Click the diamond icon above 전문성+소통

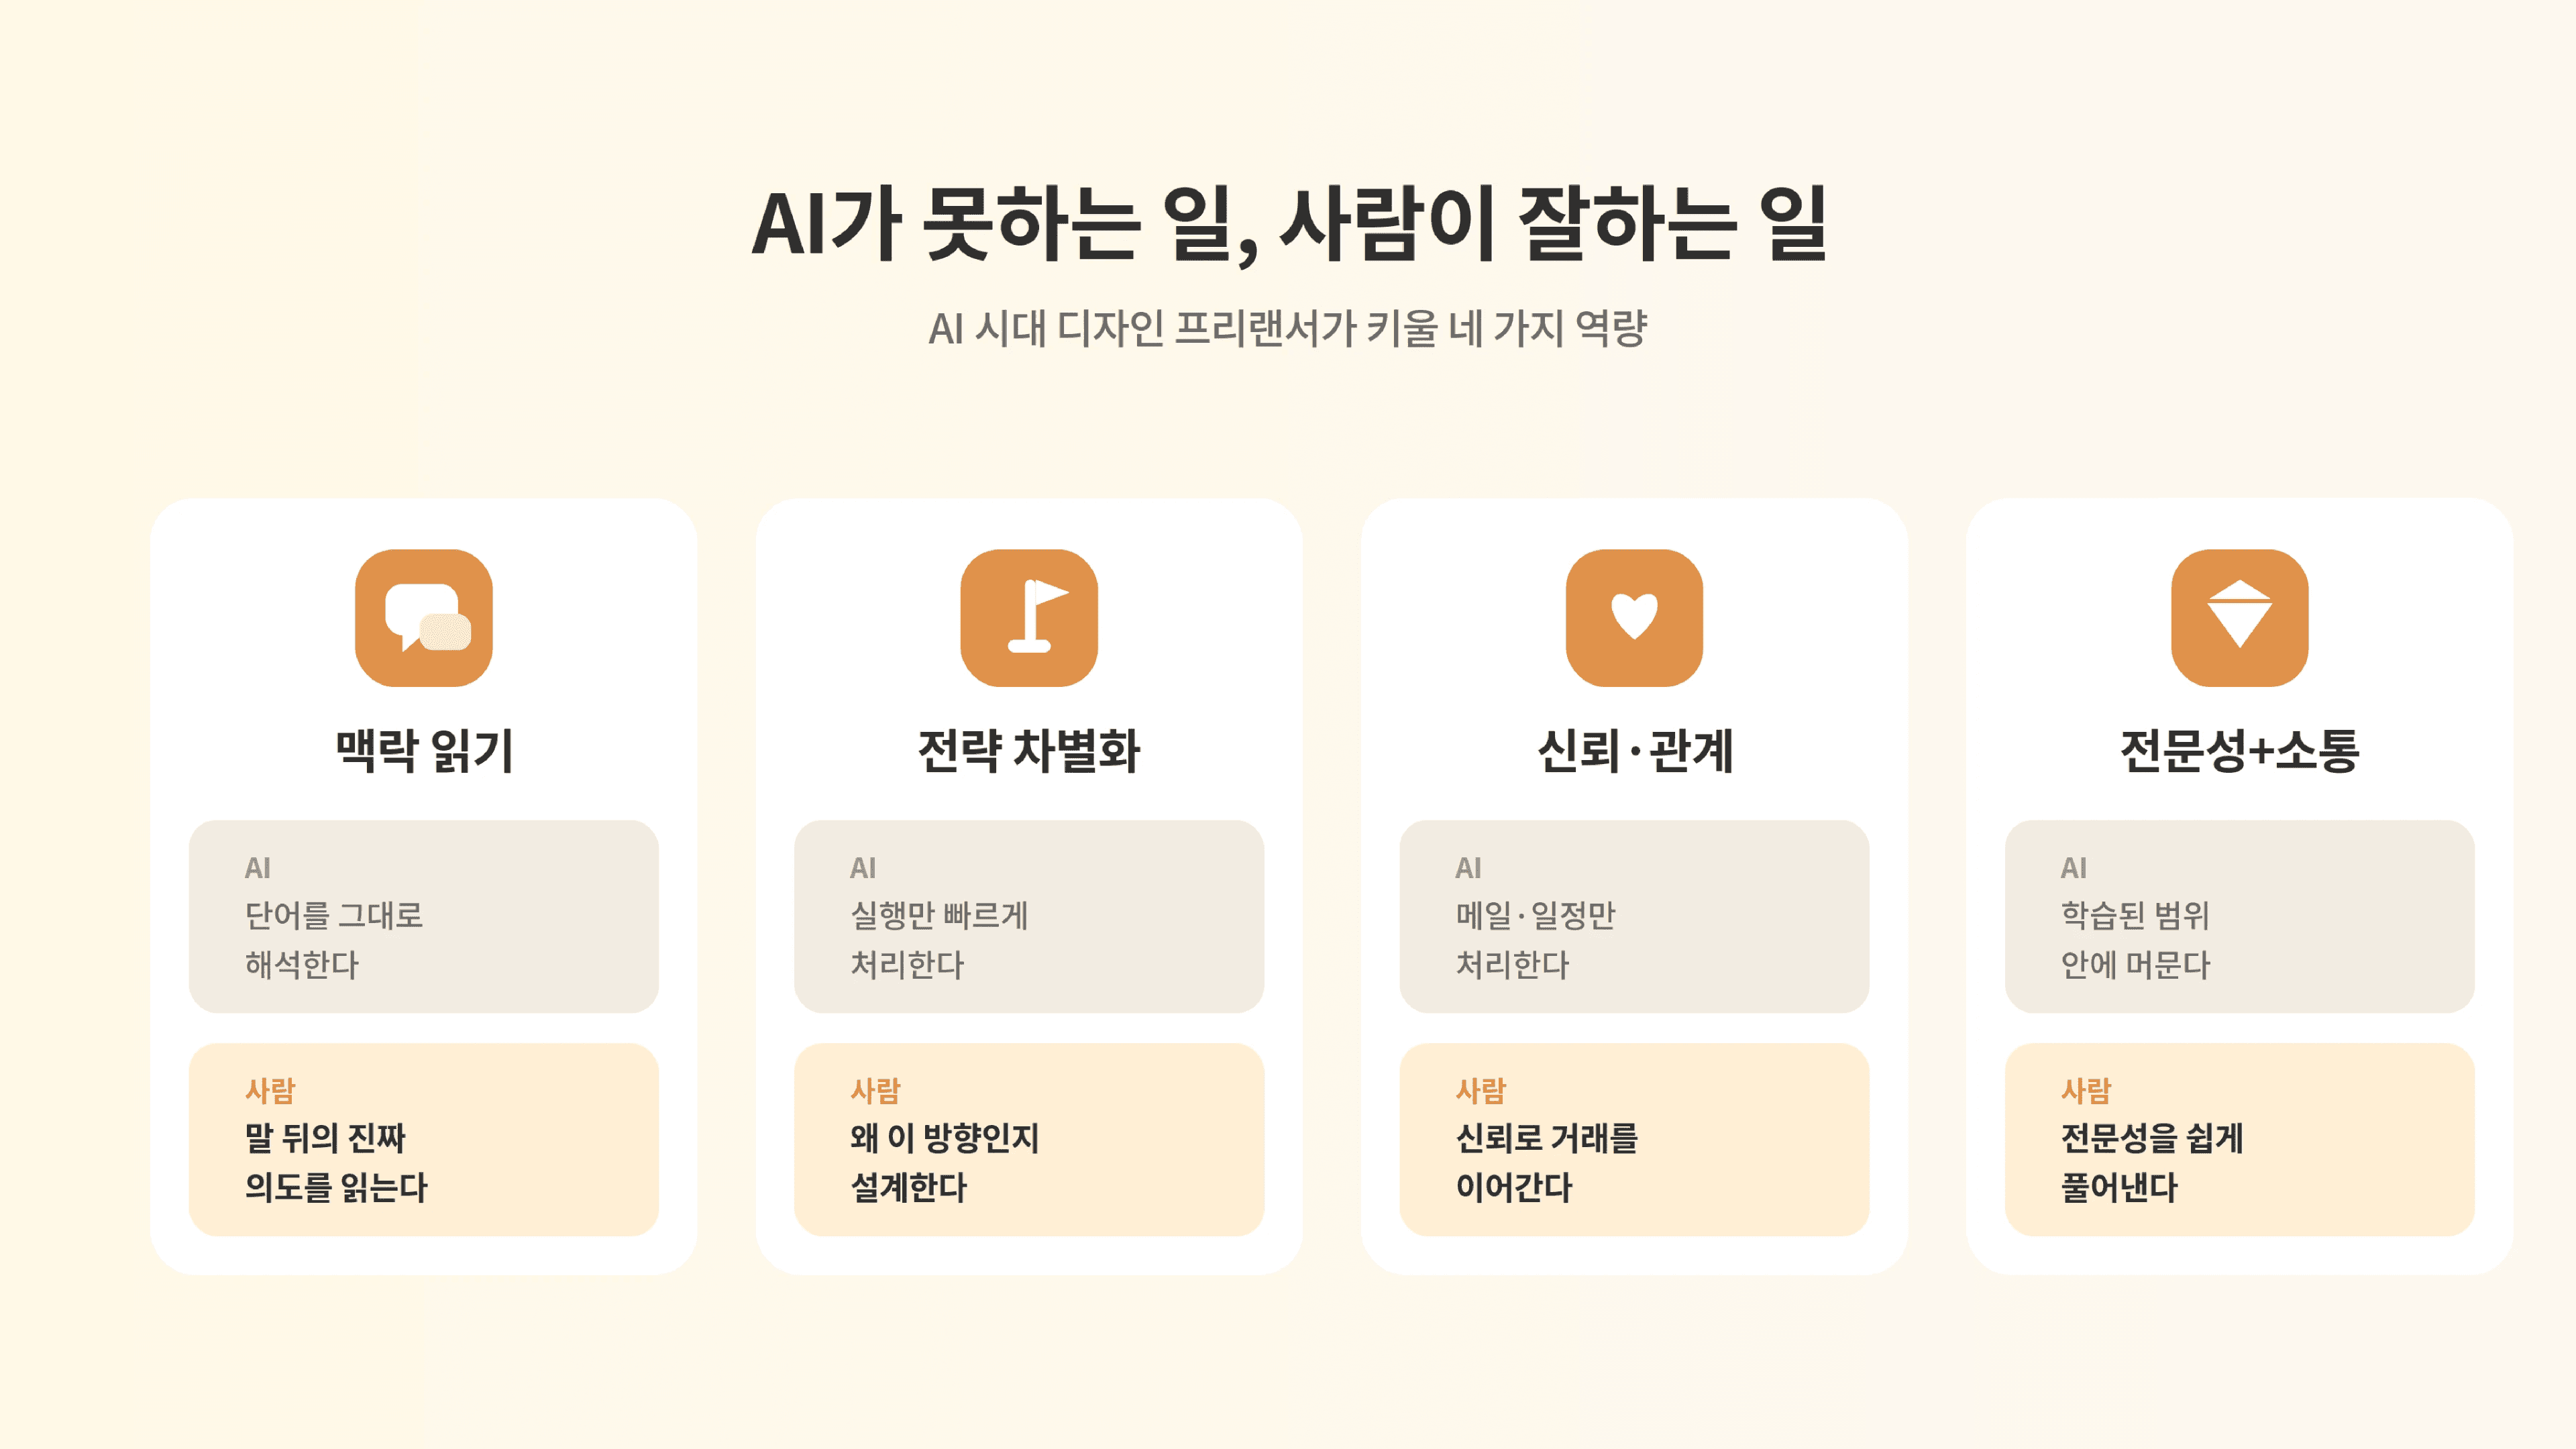point(2240,617)
